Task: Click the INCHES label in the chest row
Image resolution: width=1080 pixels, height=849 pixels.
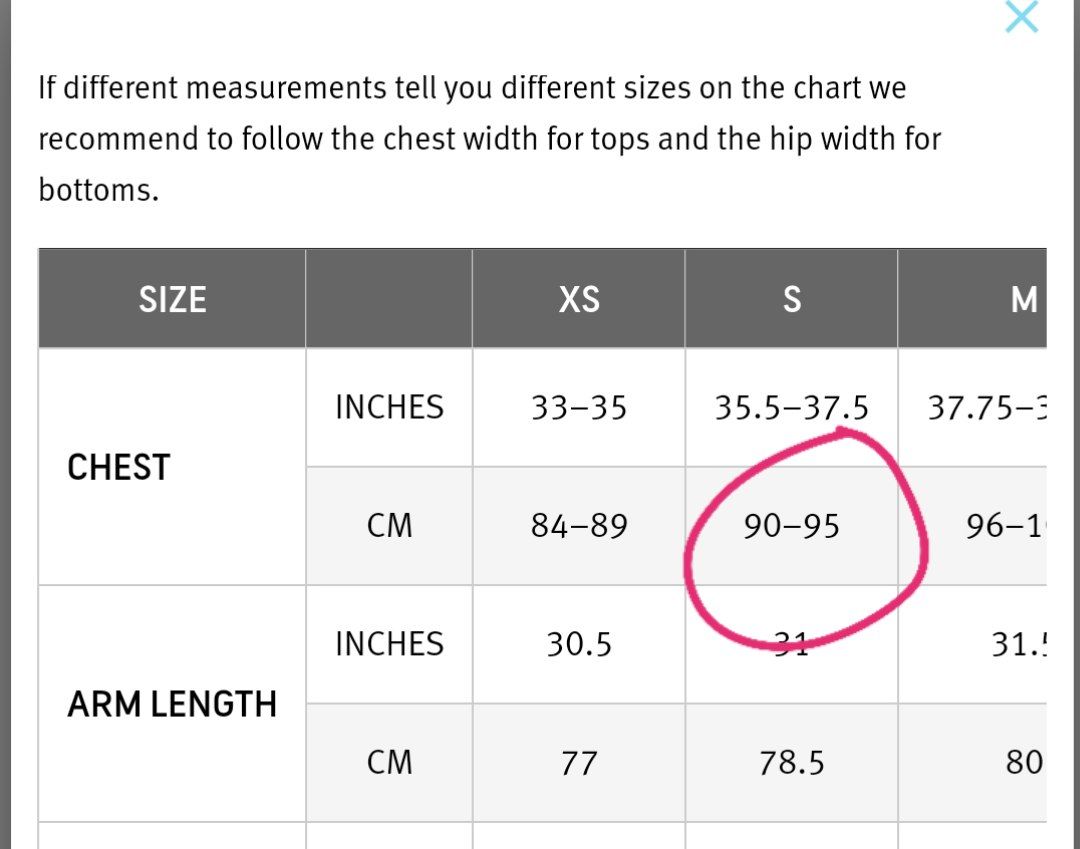Action: [389, 407]
